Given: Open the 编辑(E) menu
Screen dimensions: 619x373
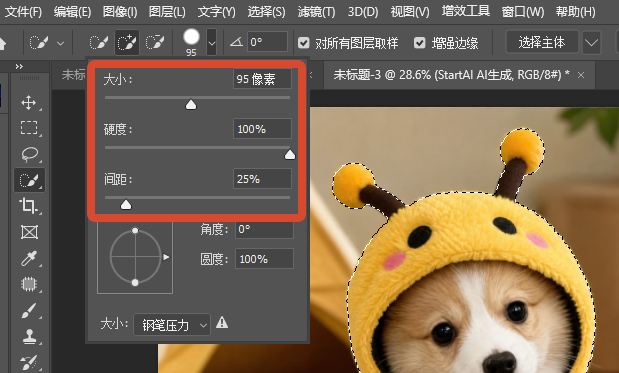Looking at the screenshot, I should pyautogui.click(x=72, y=11).
